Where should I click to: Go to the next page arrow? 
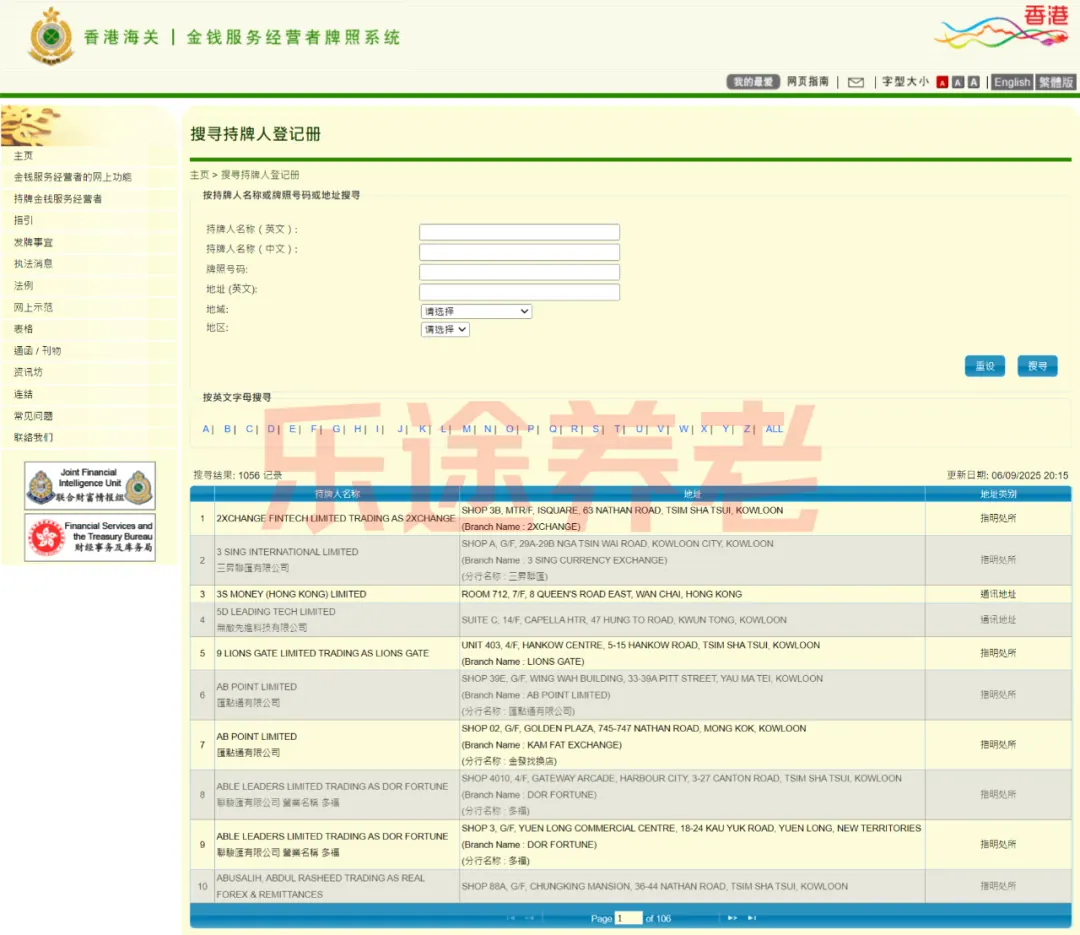732,918
